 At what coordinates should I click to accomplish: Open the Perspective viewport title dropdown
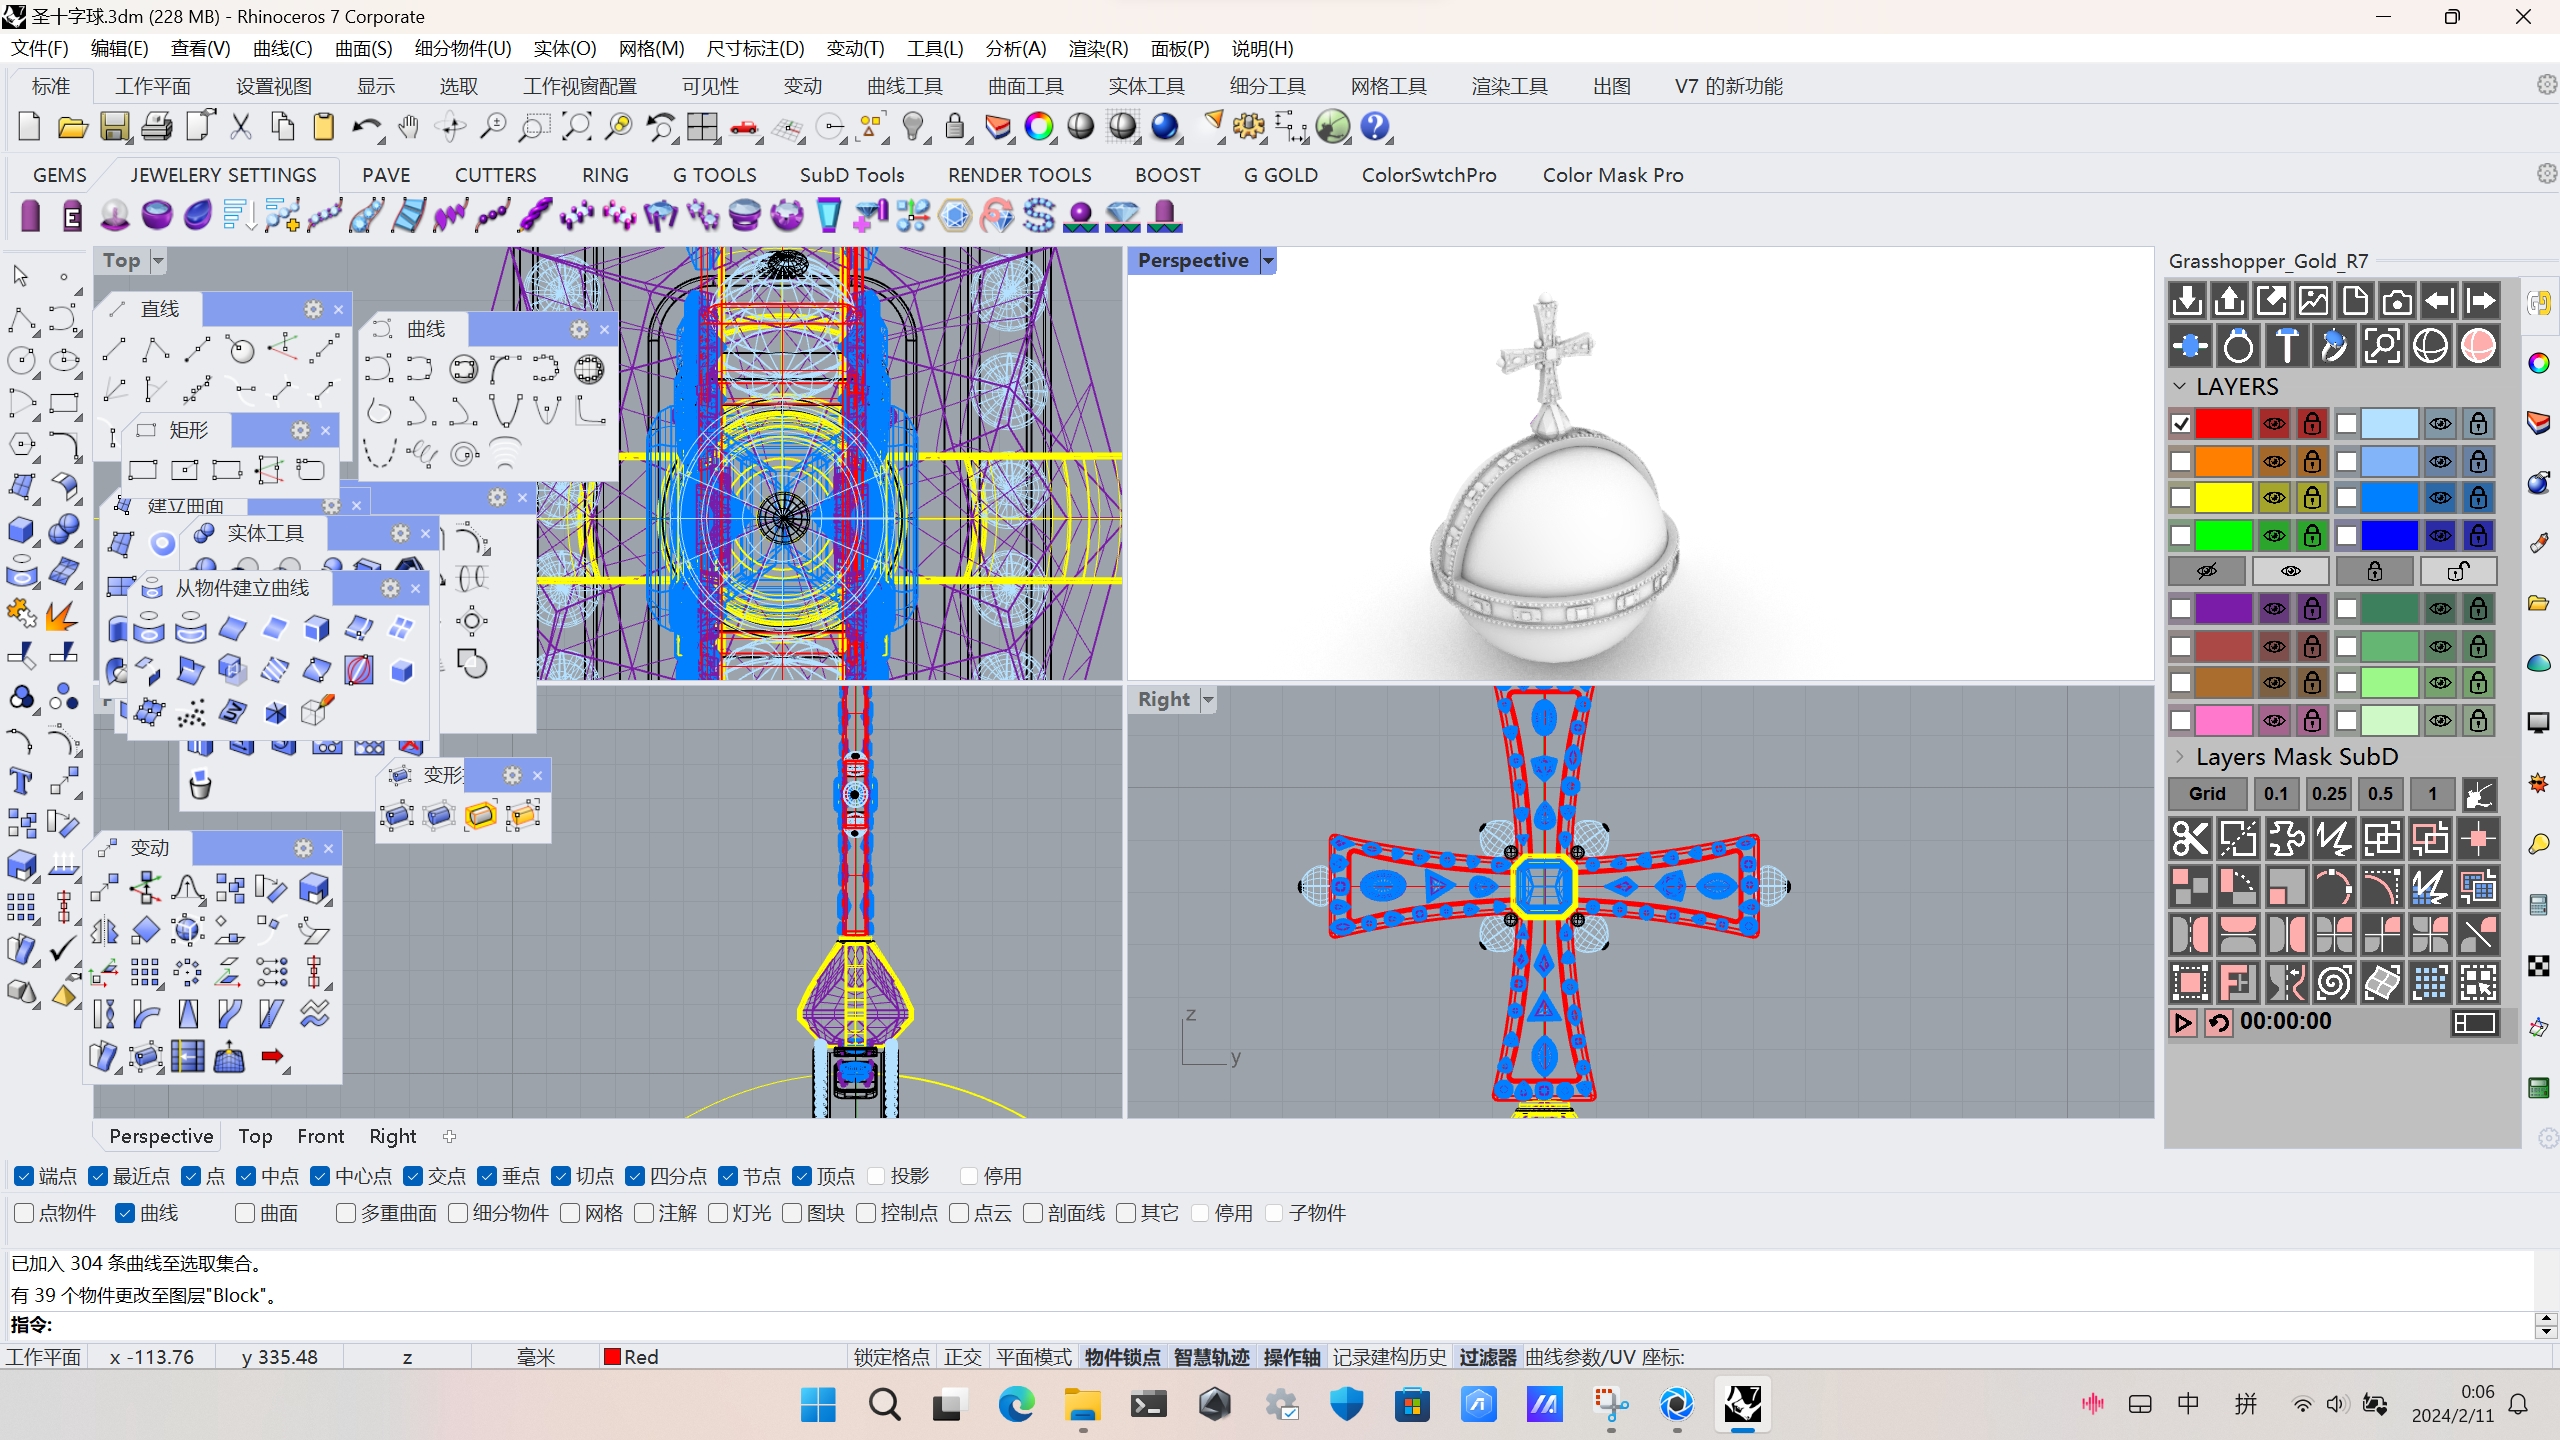pos(1266,260)
